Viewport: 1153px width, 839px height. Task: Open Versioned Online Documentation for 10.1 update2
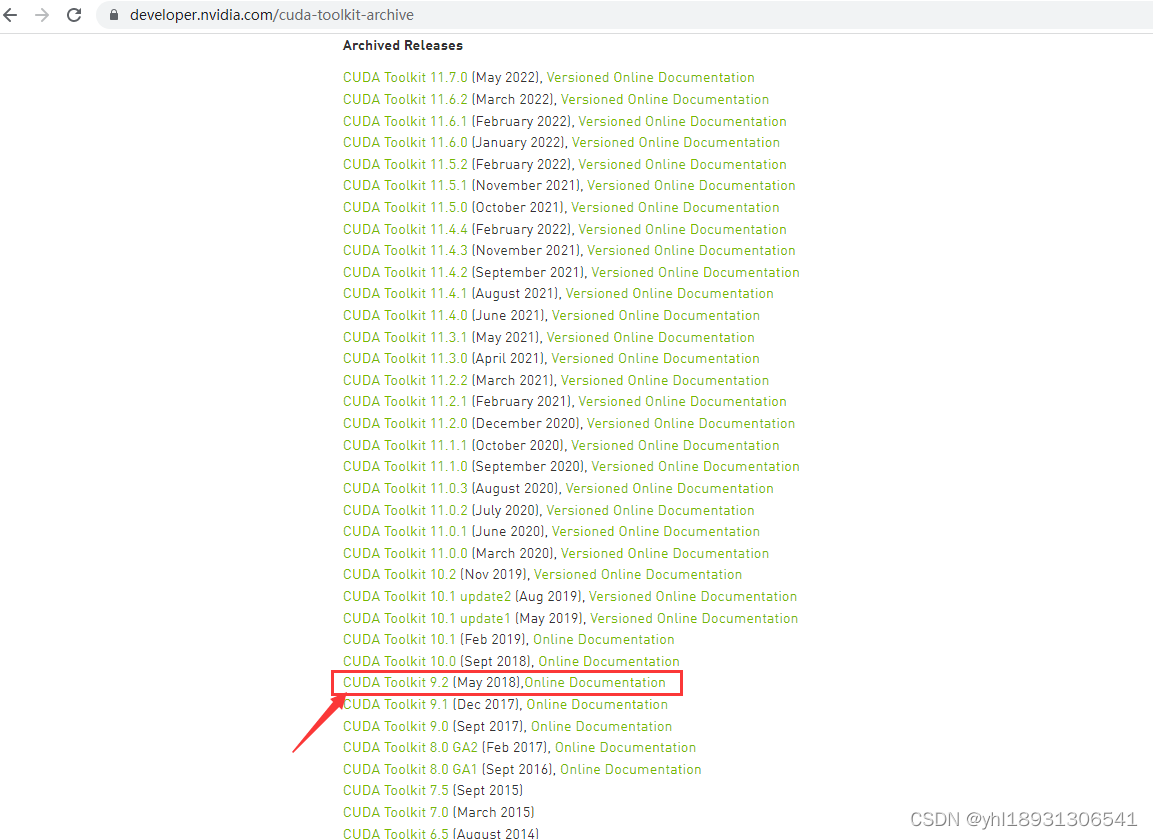(693, 596)
